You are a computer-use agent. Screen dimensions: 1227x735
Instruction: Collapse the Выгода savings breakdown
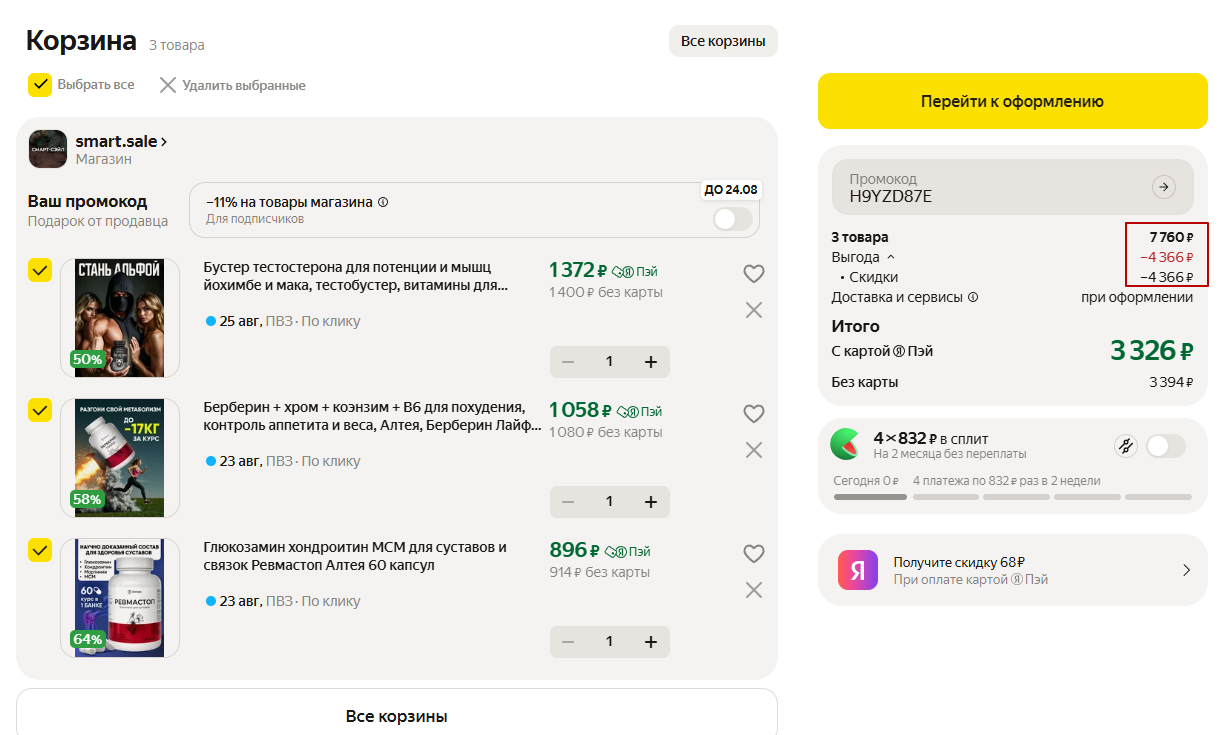(891, 257)
